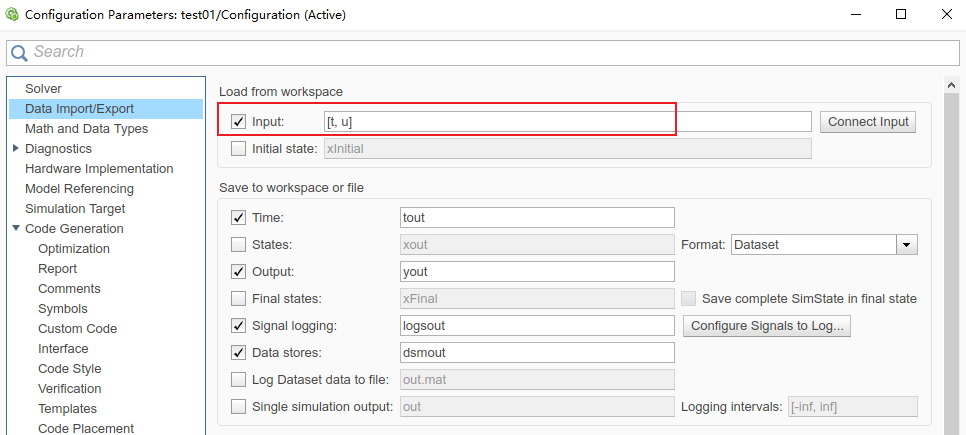
Task: Open the Custom Code page
Action: coord(77,329)
